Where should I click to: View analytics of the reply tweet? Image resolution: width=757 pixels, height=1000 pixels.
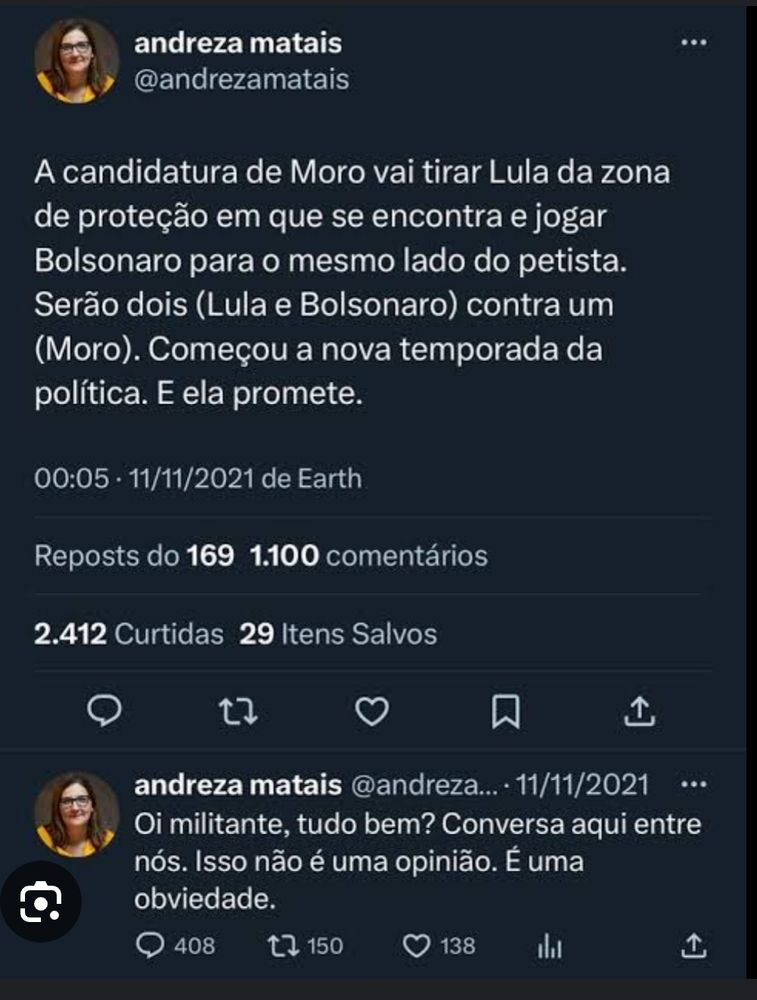pyautogui.click(x=552, y=945)
